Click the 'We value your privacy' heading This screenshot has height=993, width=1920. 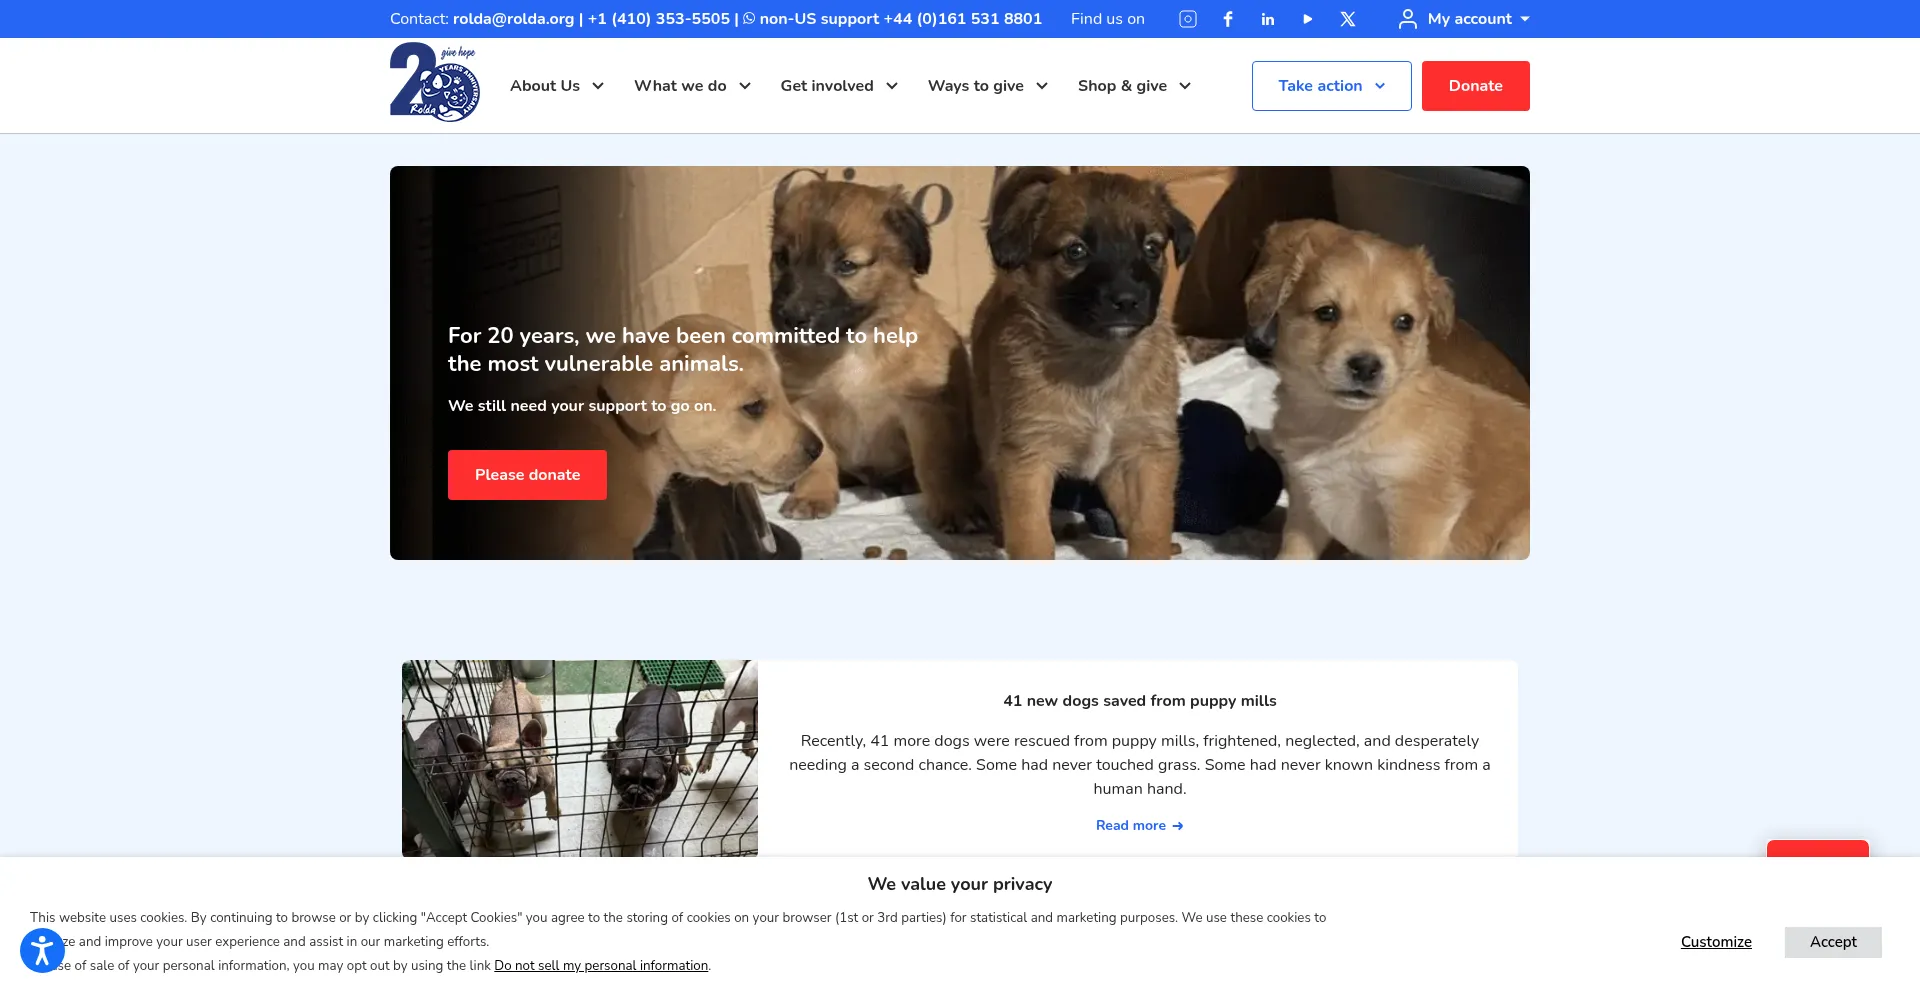click(x=960, y=884)
